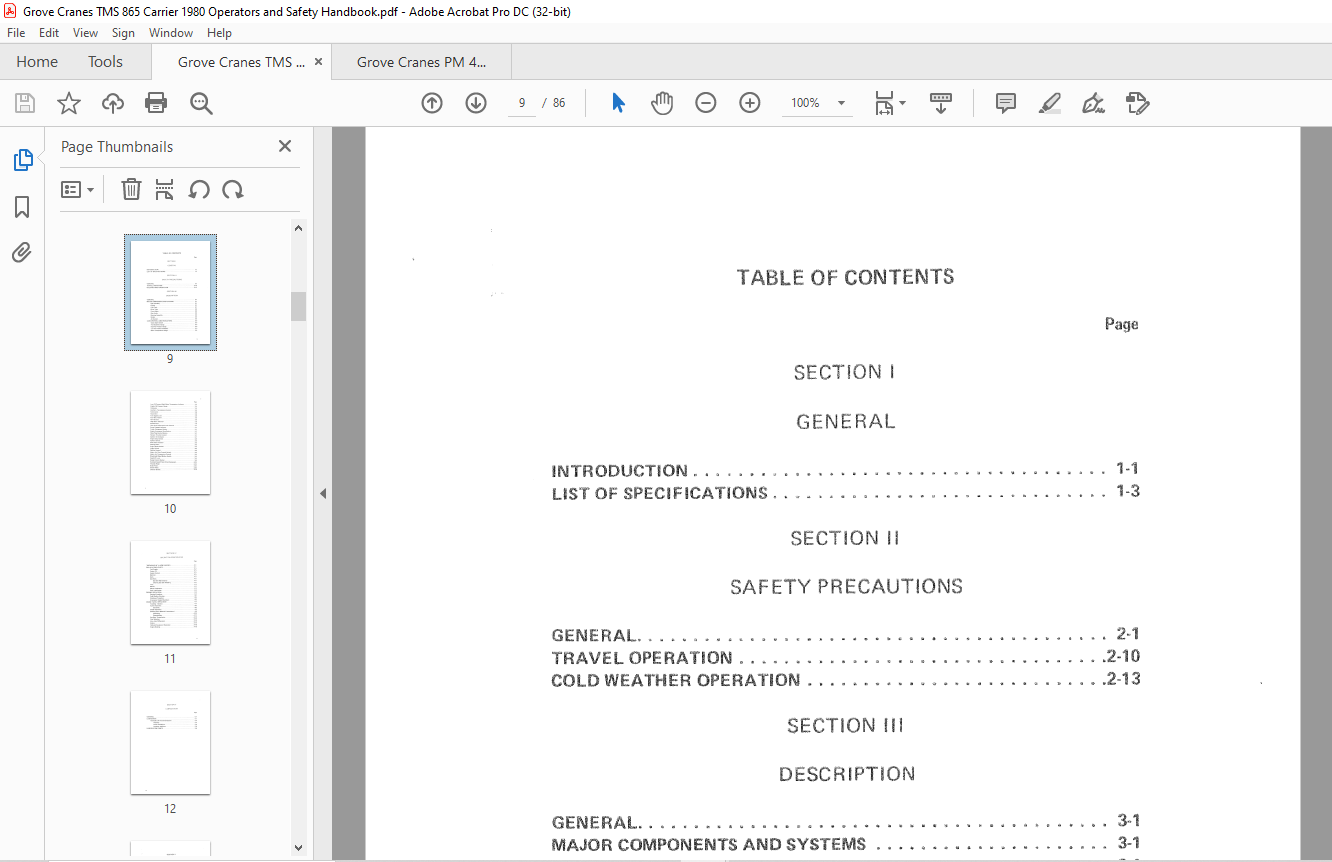This screenshot has height=862, width=1332.
Task: Expand the page display options arrow
Action: (902, 103)
